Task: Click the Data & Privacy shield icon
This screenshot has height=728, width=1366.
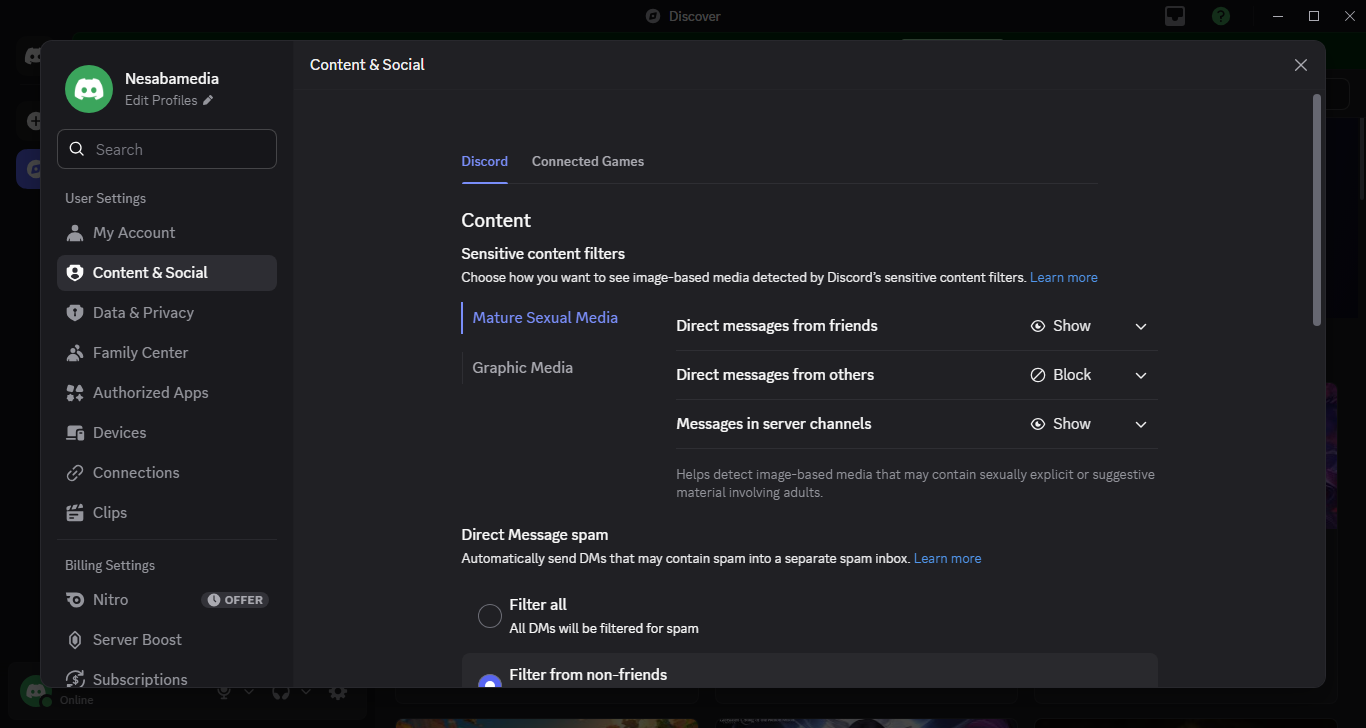Action: pyautogui.click(x=75, y=313)
